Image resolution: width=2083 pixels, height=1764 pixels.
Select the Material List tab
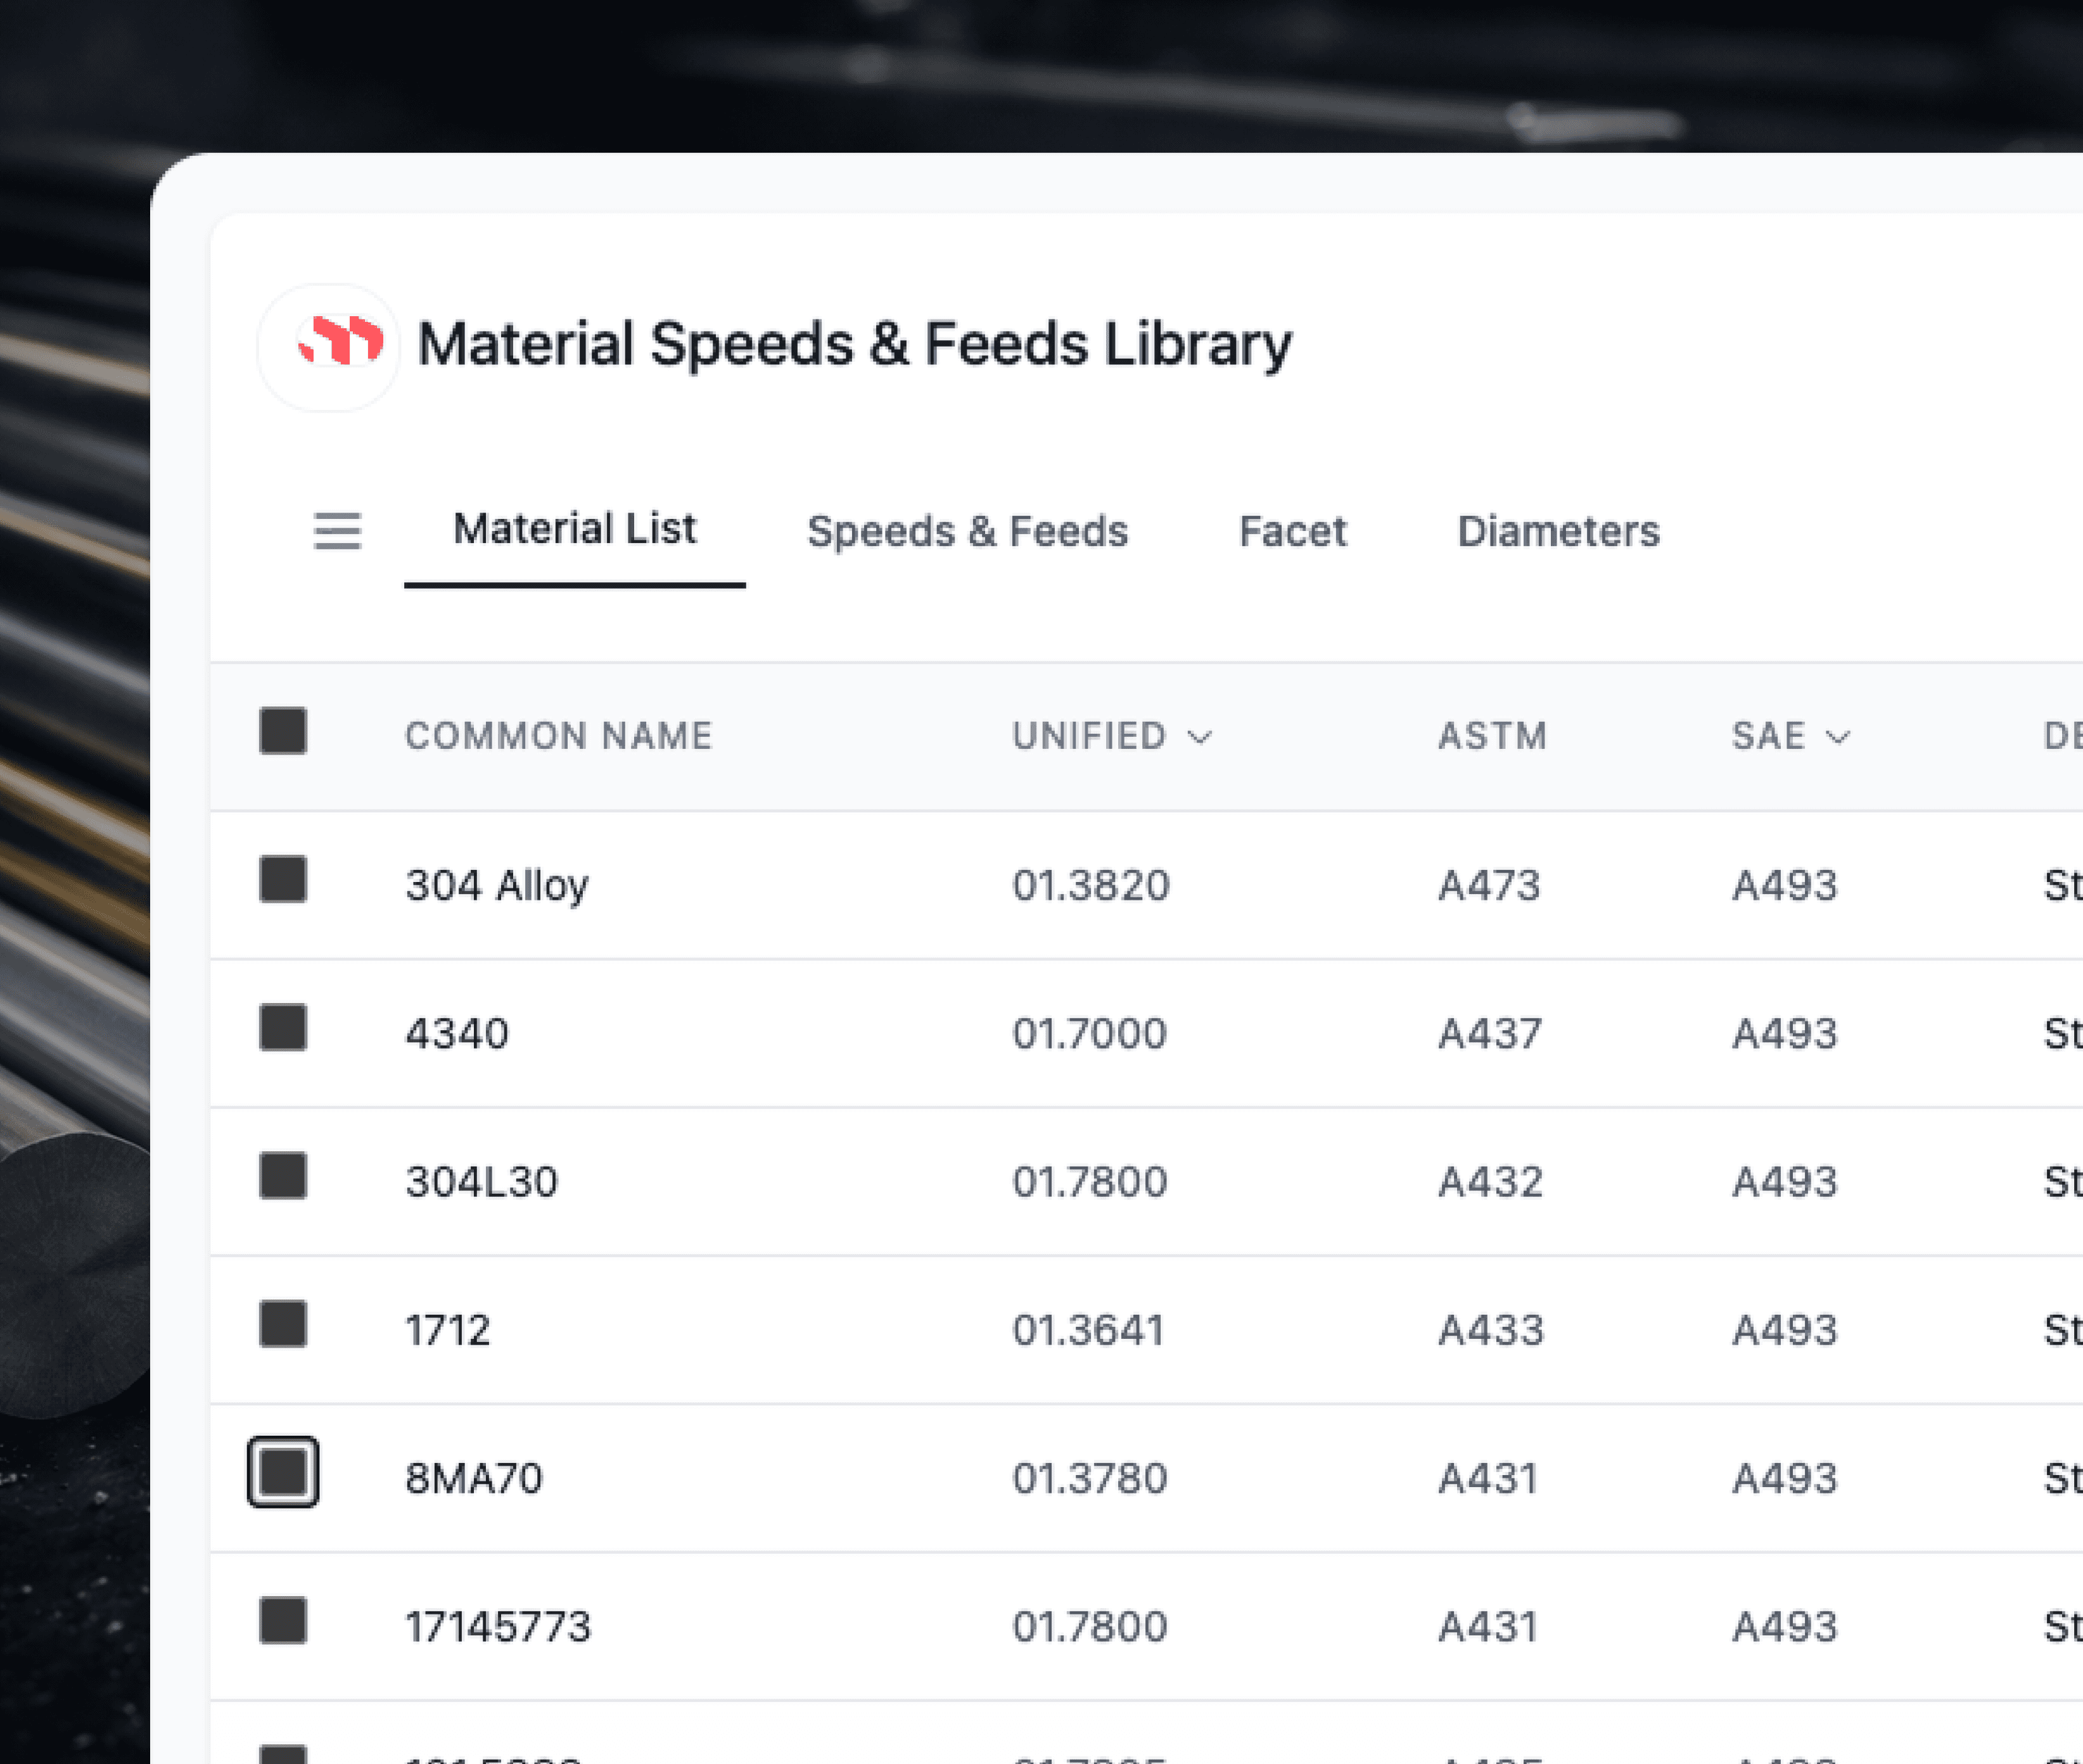574,529
